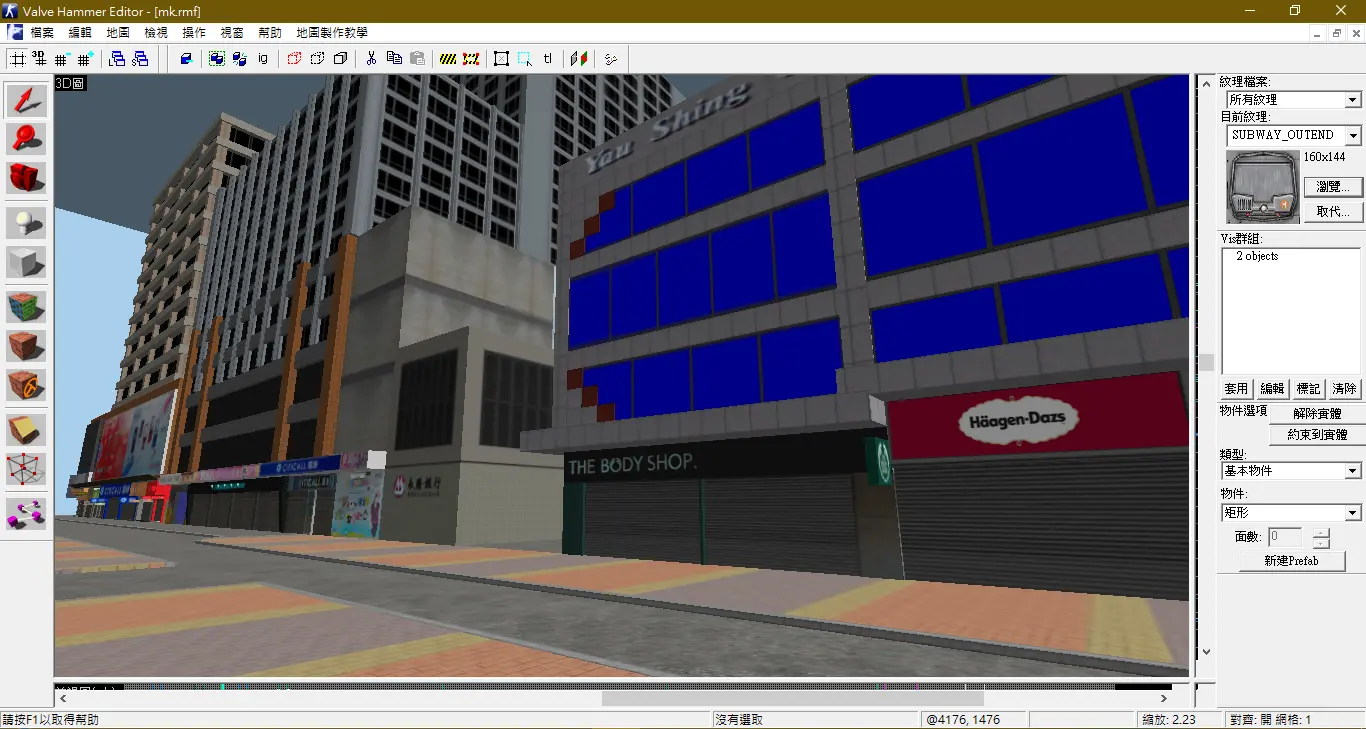
Task: Expand the 物件 dropdown showing 矩形
Action: [1352, 513]
